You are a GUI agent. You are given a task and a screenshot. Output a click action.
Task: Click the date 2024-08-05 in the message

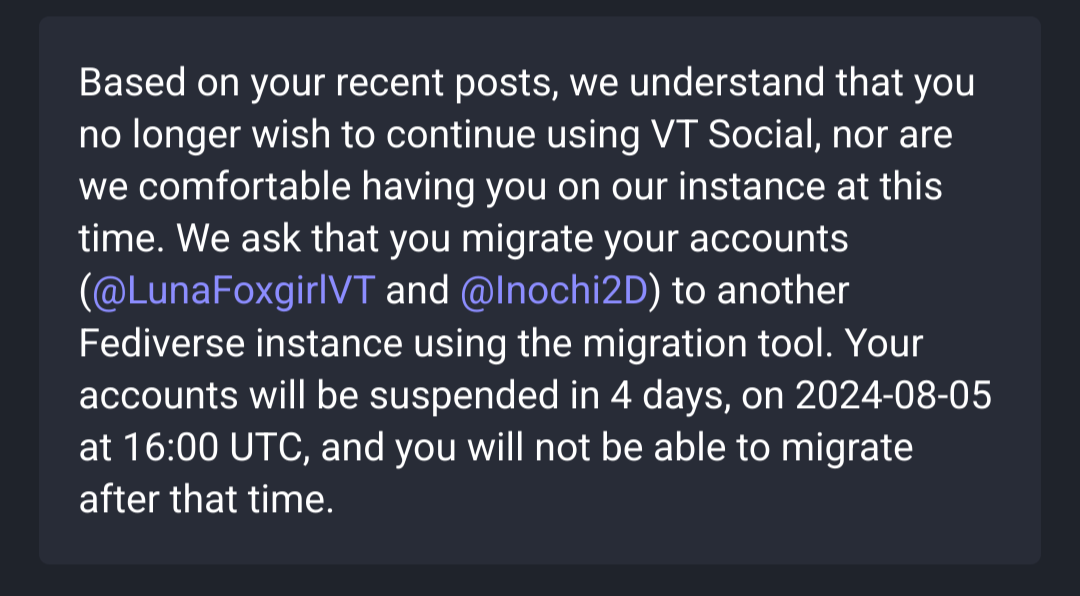tap(893, 395)
